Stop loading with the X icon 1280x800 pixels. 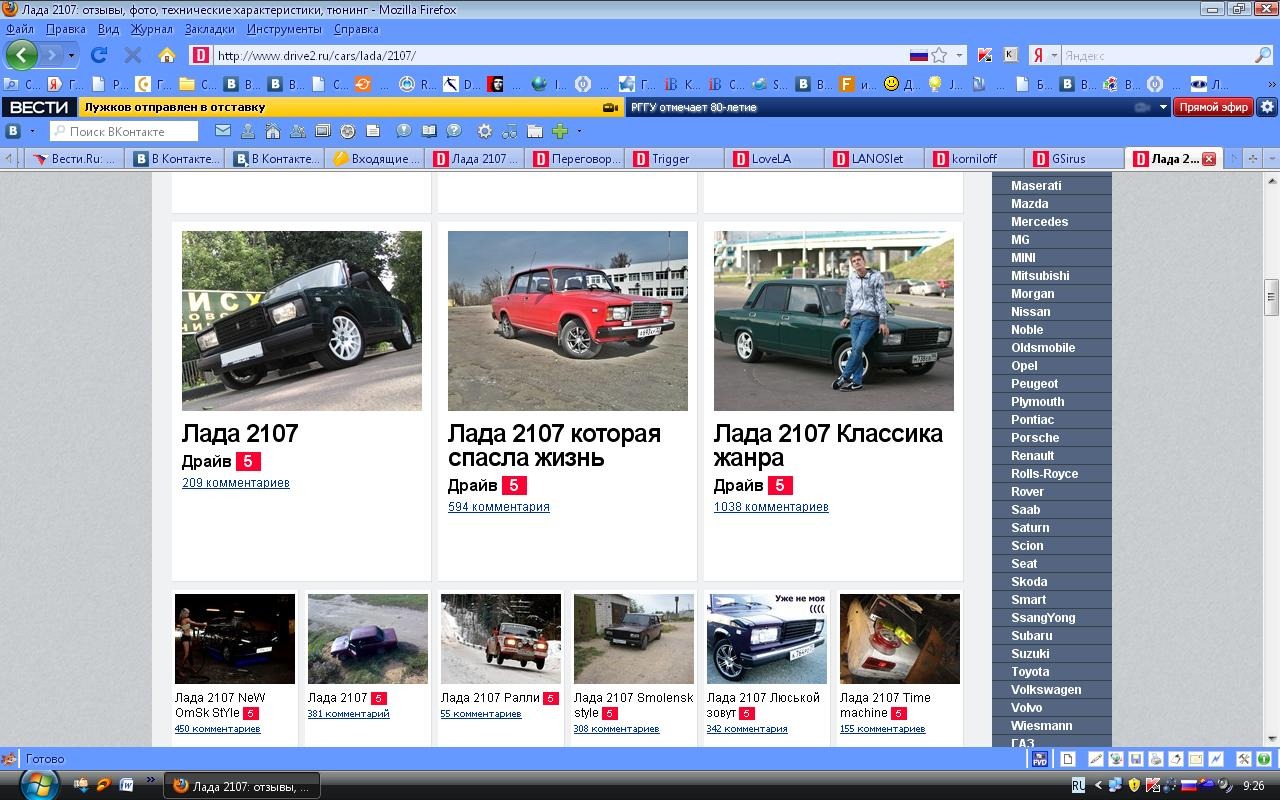click(132, 55)
